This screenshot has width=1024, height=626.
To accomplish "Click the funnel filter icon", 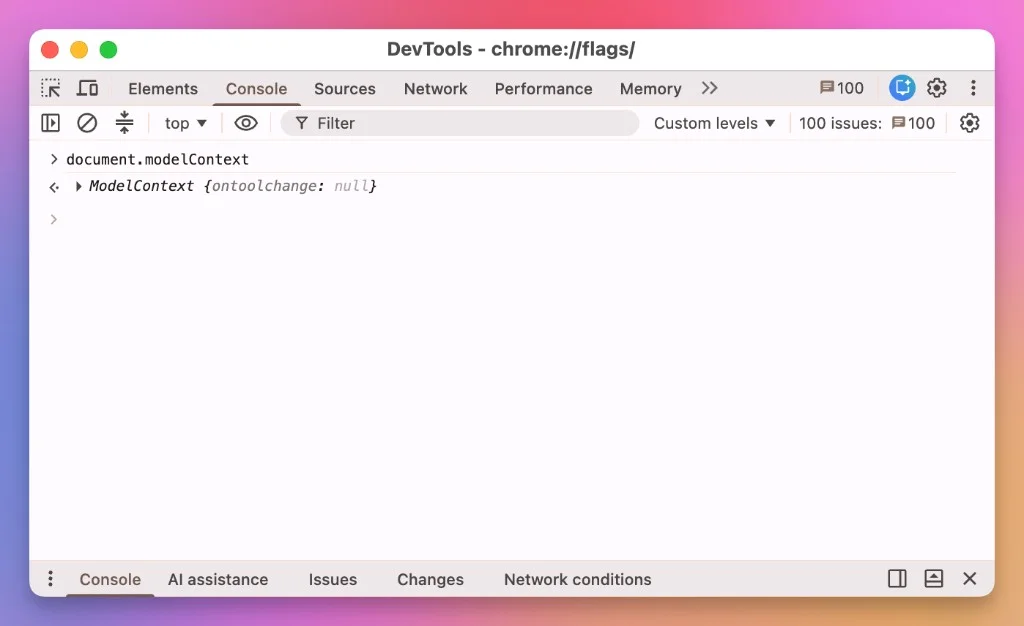I will [301, 123].
